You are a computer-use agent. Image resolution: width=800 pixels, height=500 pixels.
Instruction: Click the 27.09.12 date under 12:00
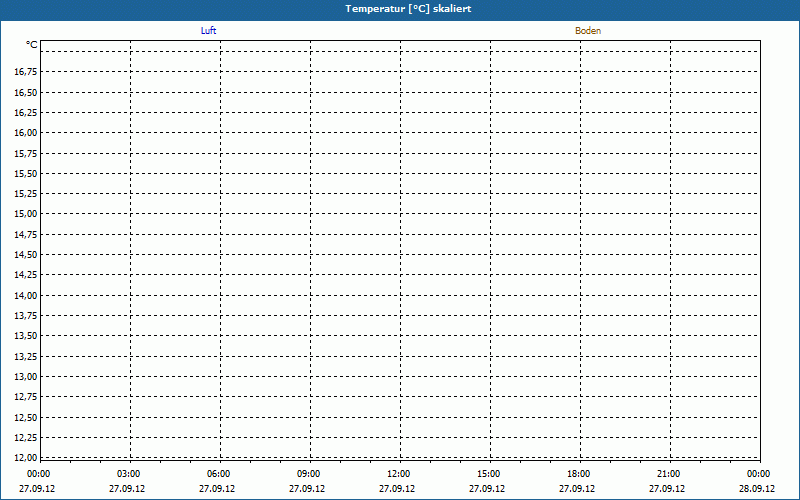pos(397,488)
